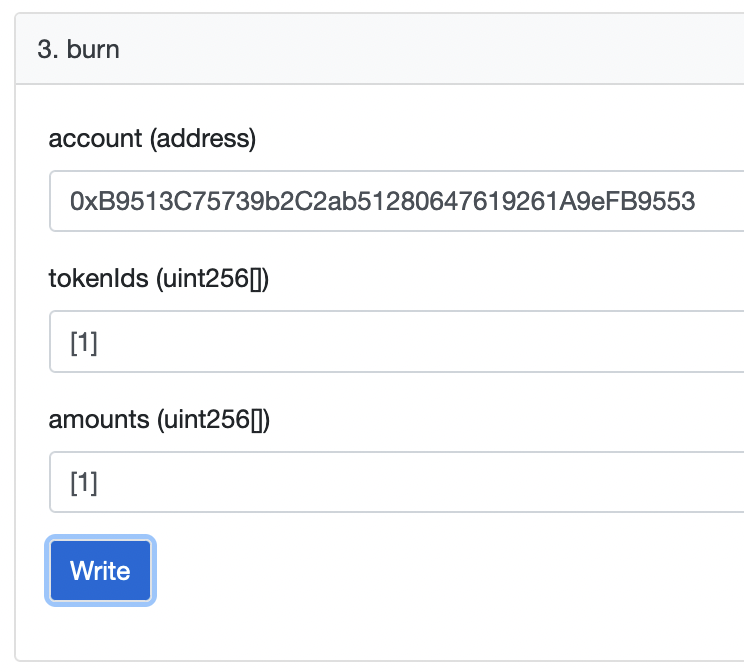Viewport: 744px width, 672px height.
Task: Click the "amounts (uint256[])" label
Action: click(x=159, y=420)
